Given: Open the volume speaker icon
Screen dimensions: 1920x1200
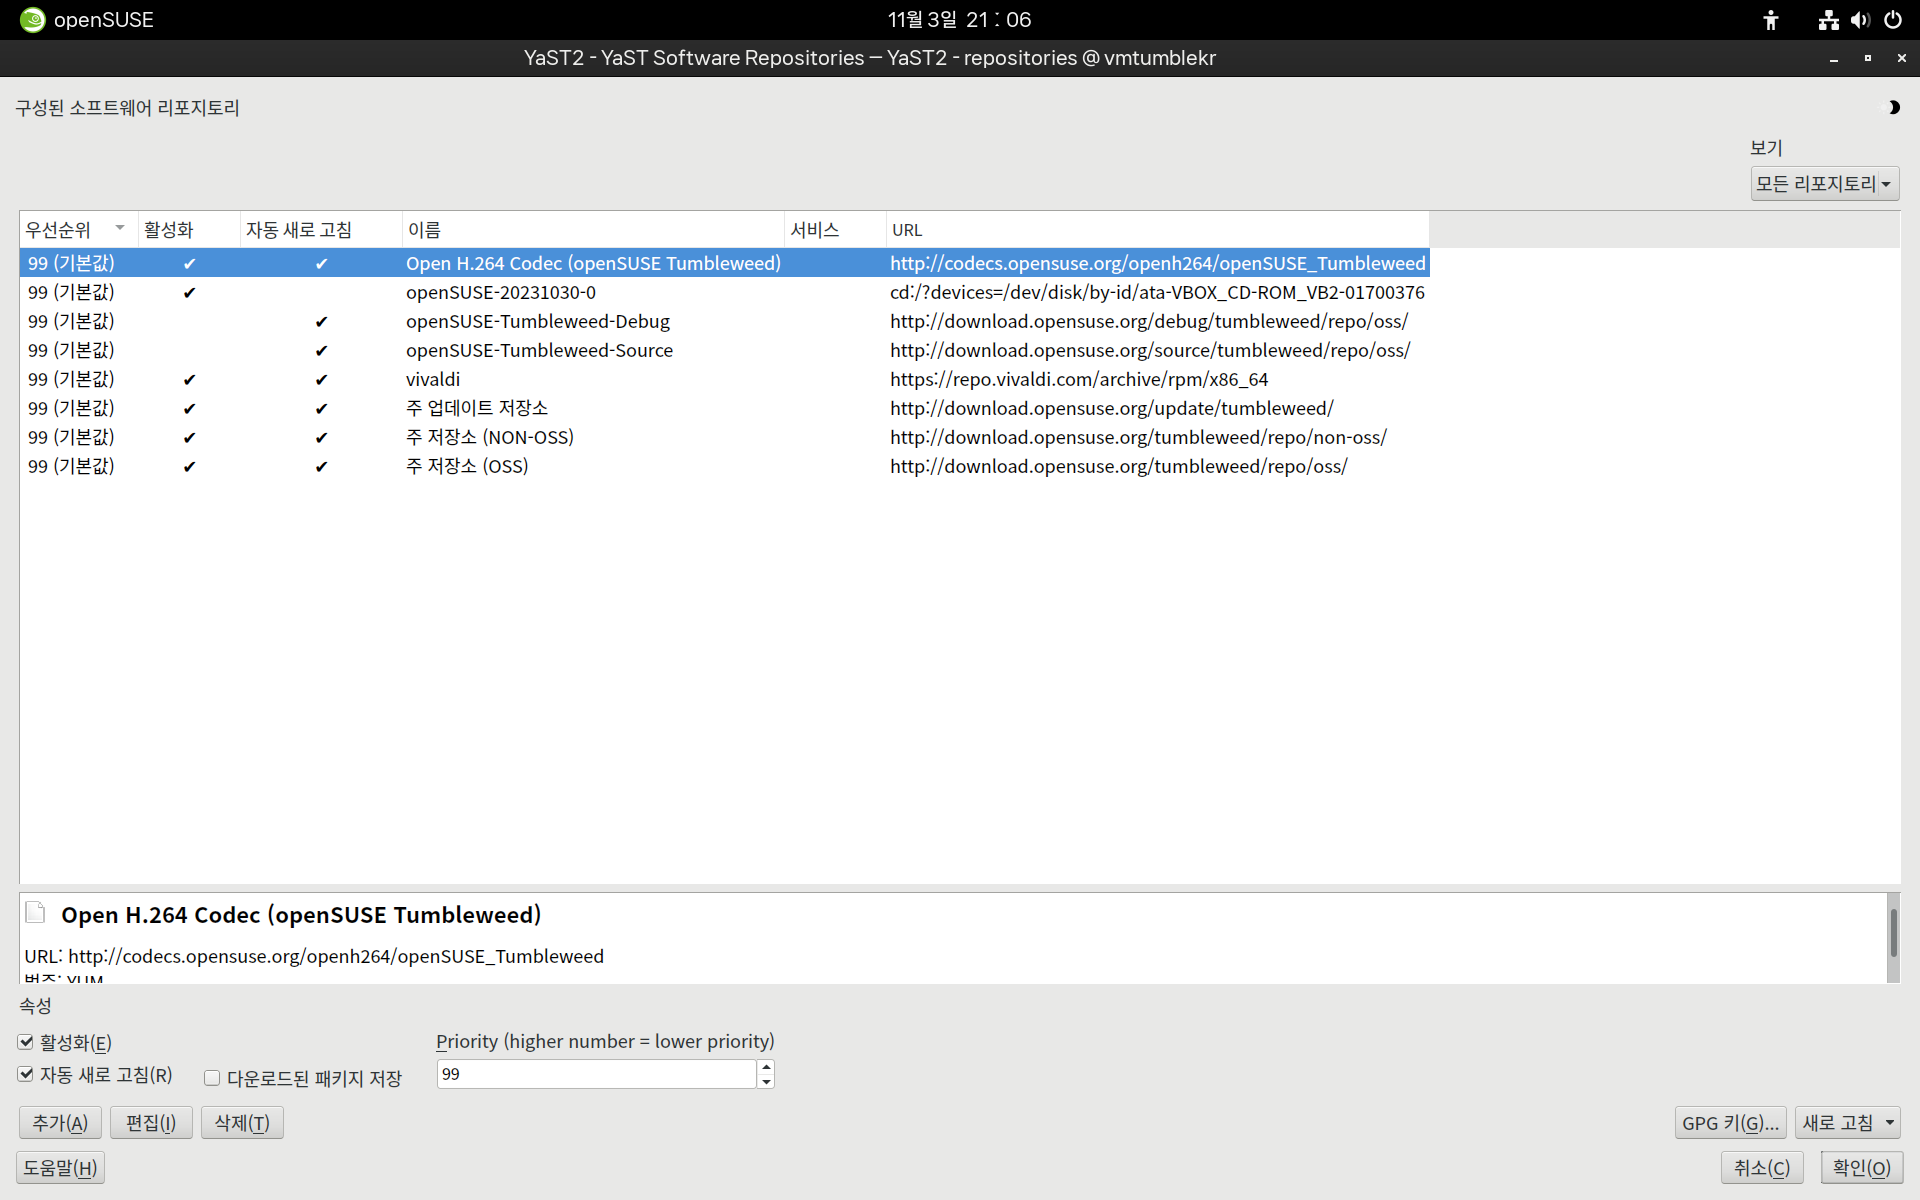Looking at the screenshot, I should point(1860,20).
